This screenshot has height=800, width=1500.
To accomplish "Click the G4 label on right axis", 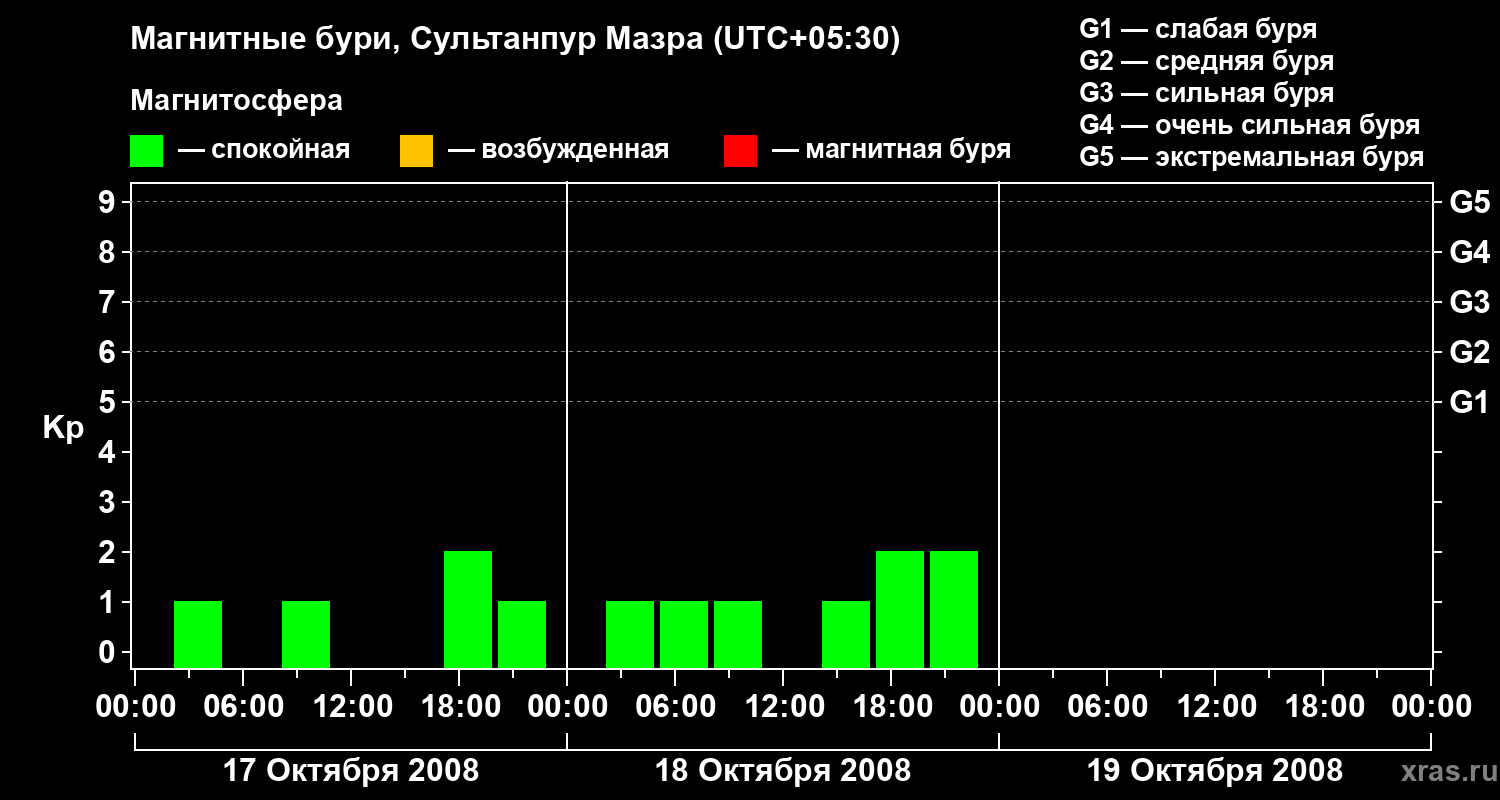I will coord(1470,252).
